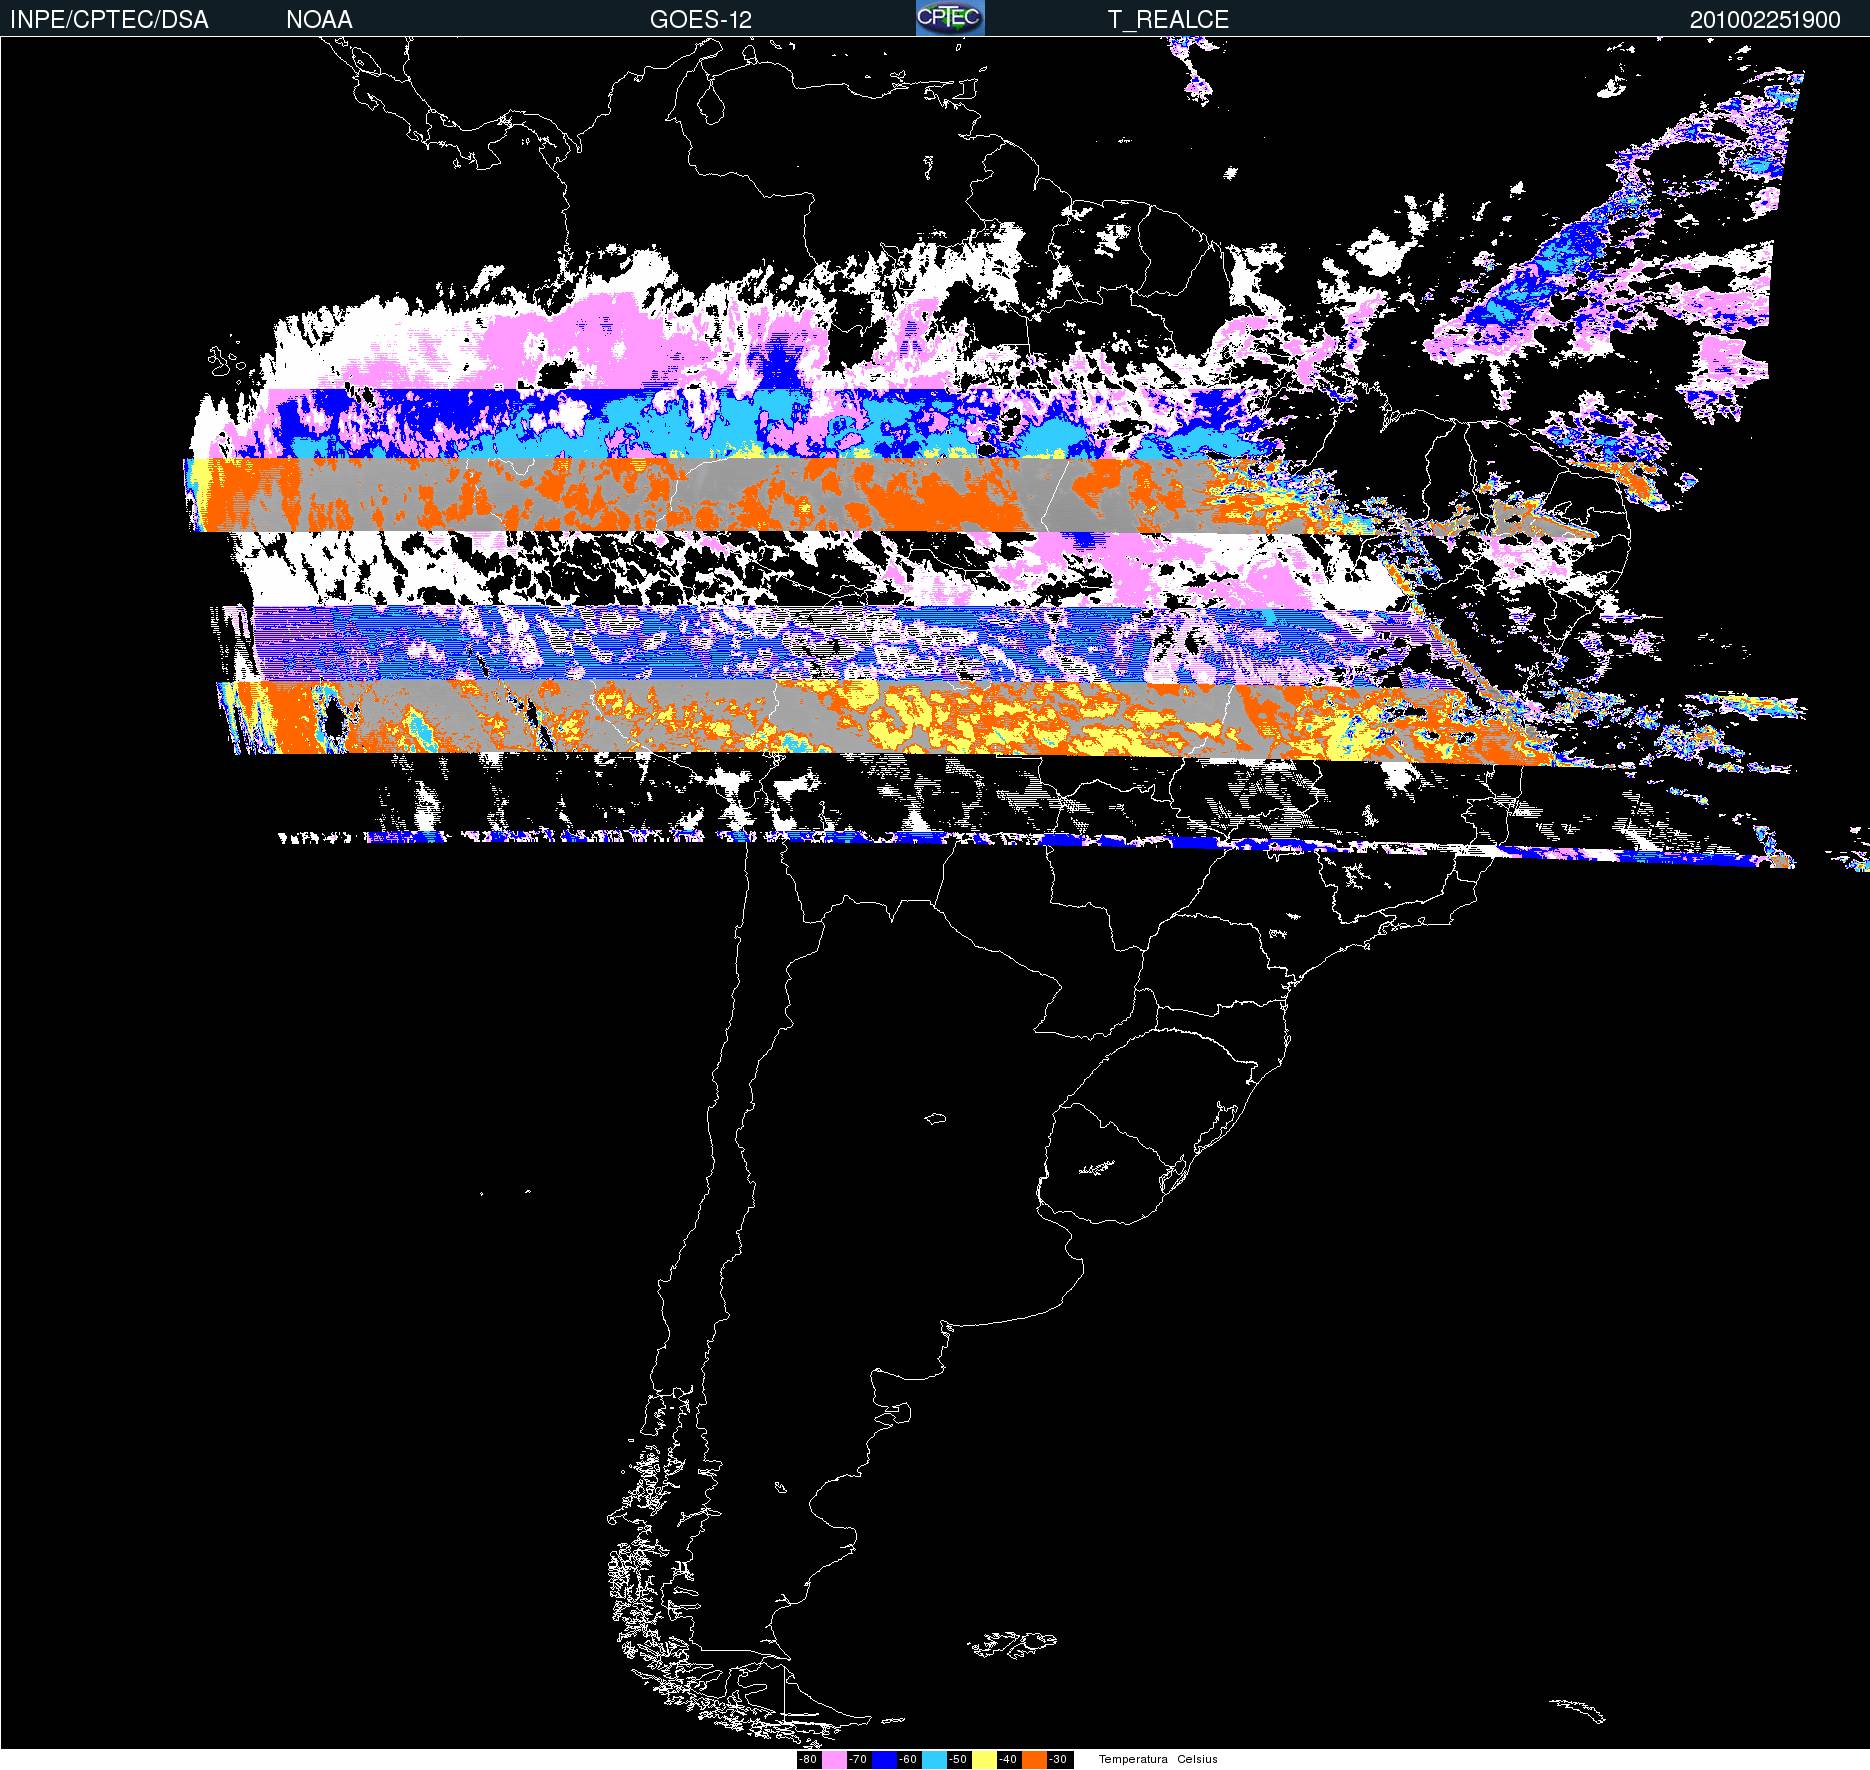Click the -40 legend value
This screenshot has width=1870, height=1770.
[1008, 1760]
